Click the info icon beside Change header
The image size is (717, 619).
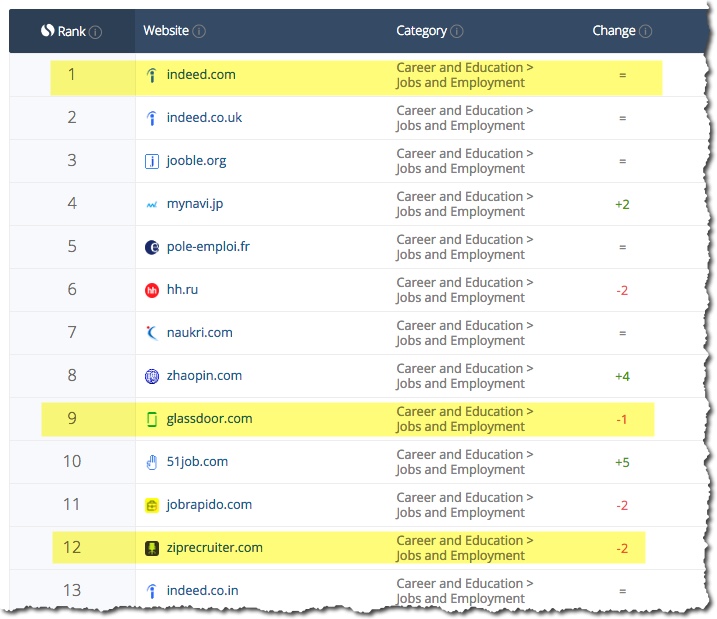646,31
